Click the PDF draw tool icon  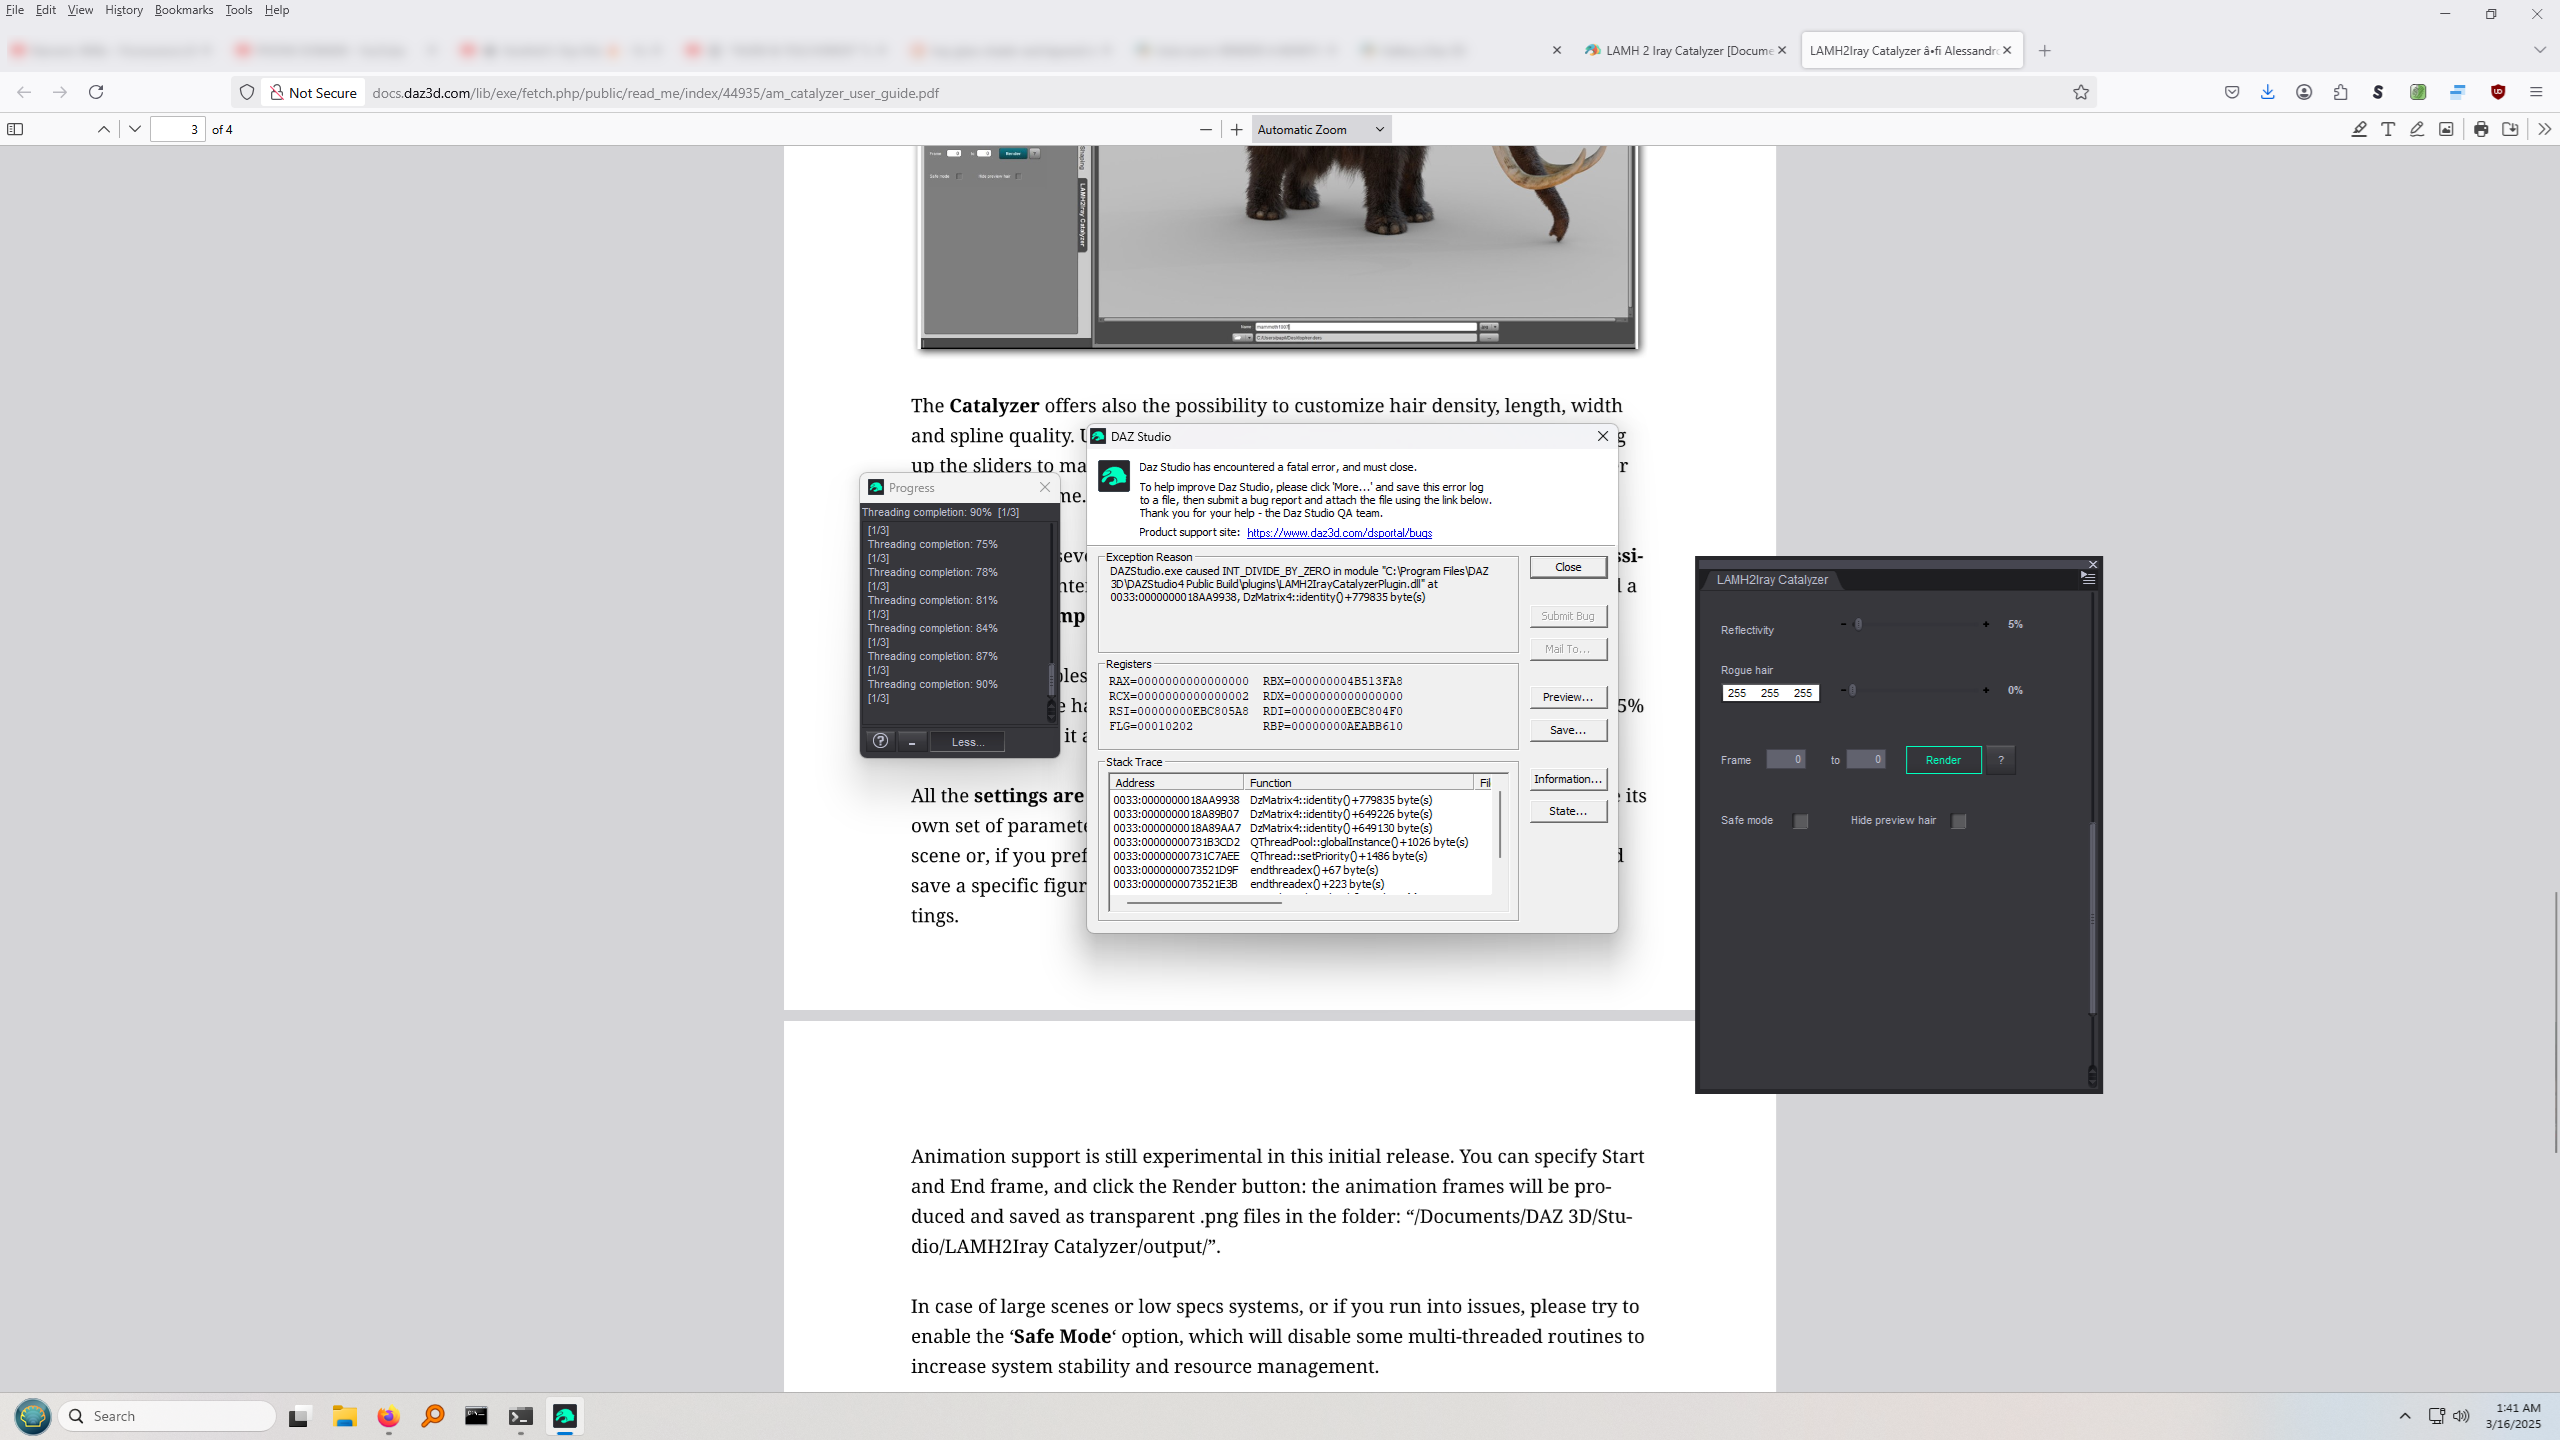[2417, 129]
